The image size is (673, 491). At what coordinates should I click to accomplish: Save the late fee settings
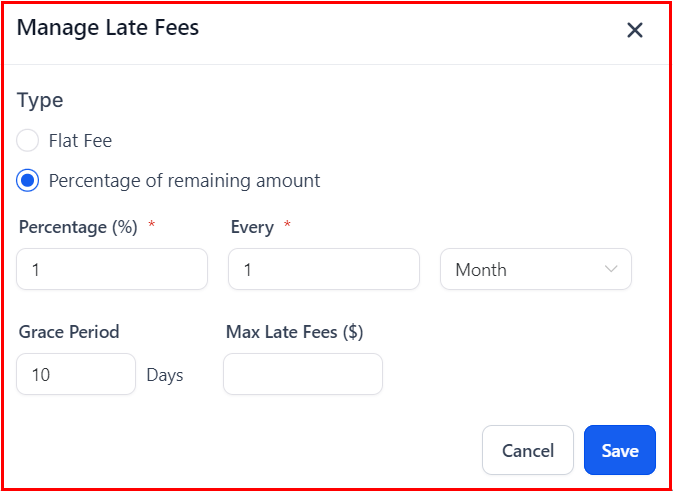click(619, 450)
